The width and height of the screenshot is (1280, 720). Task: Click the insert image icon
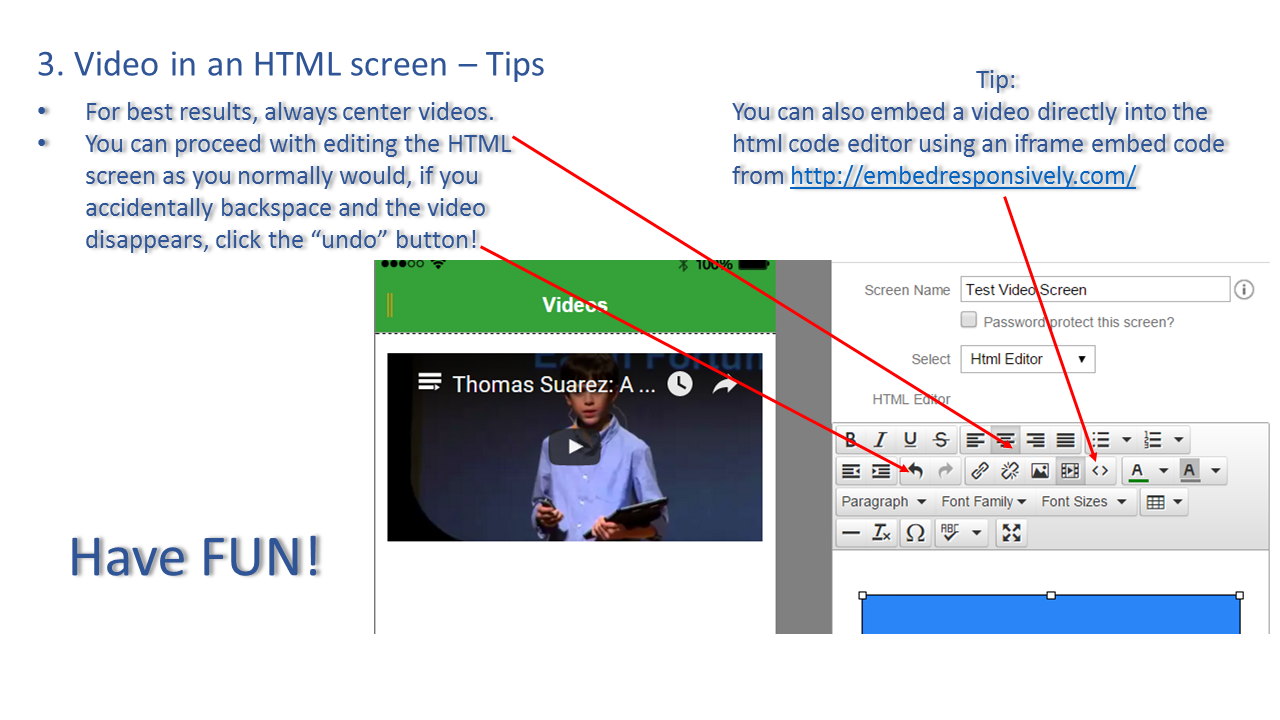click(x=1040, y=471)
